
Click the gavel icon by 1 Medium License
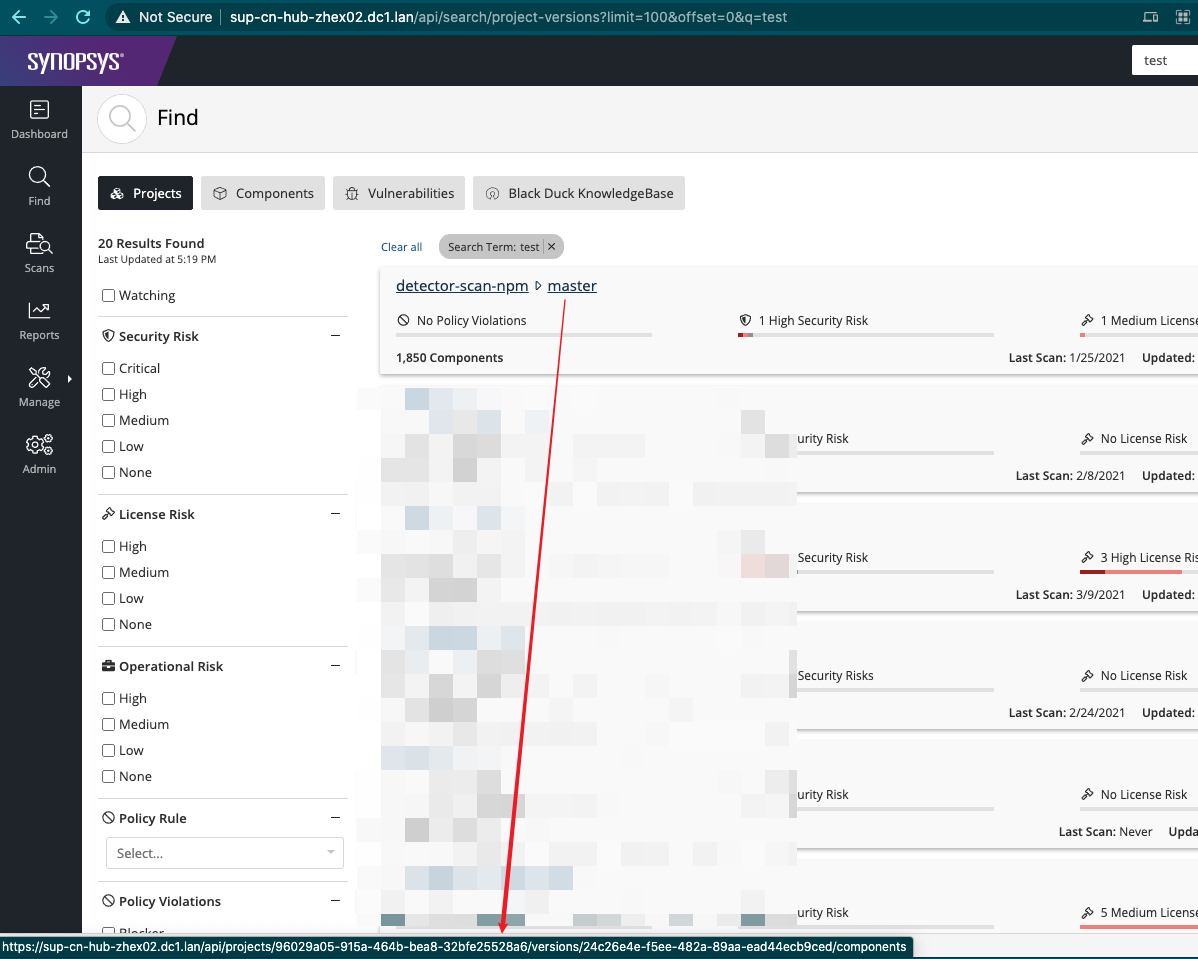[1087, 320]
